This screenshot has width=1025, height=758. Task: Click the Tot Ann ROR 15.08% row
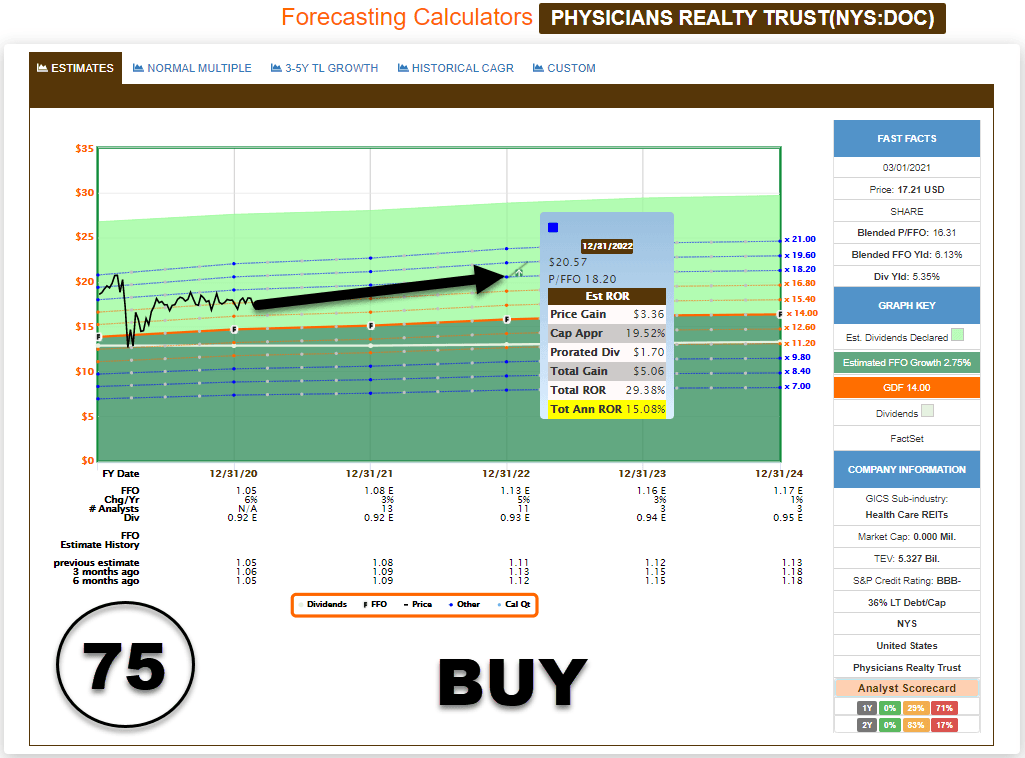pyautogui.click(x=607, y=409)
